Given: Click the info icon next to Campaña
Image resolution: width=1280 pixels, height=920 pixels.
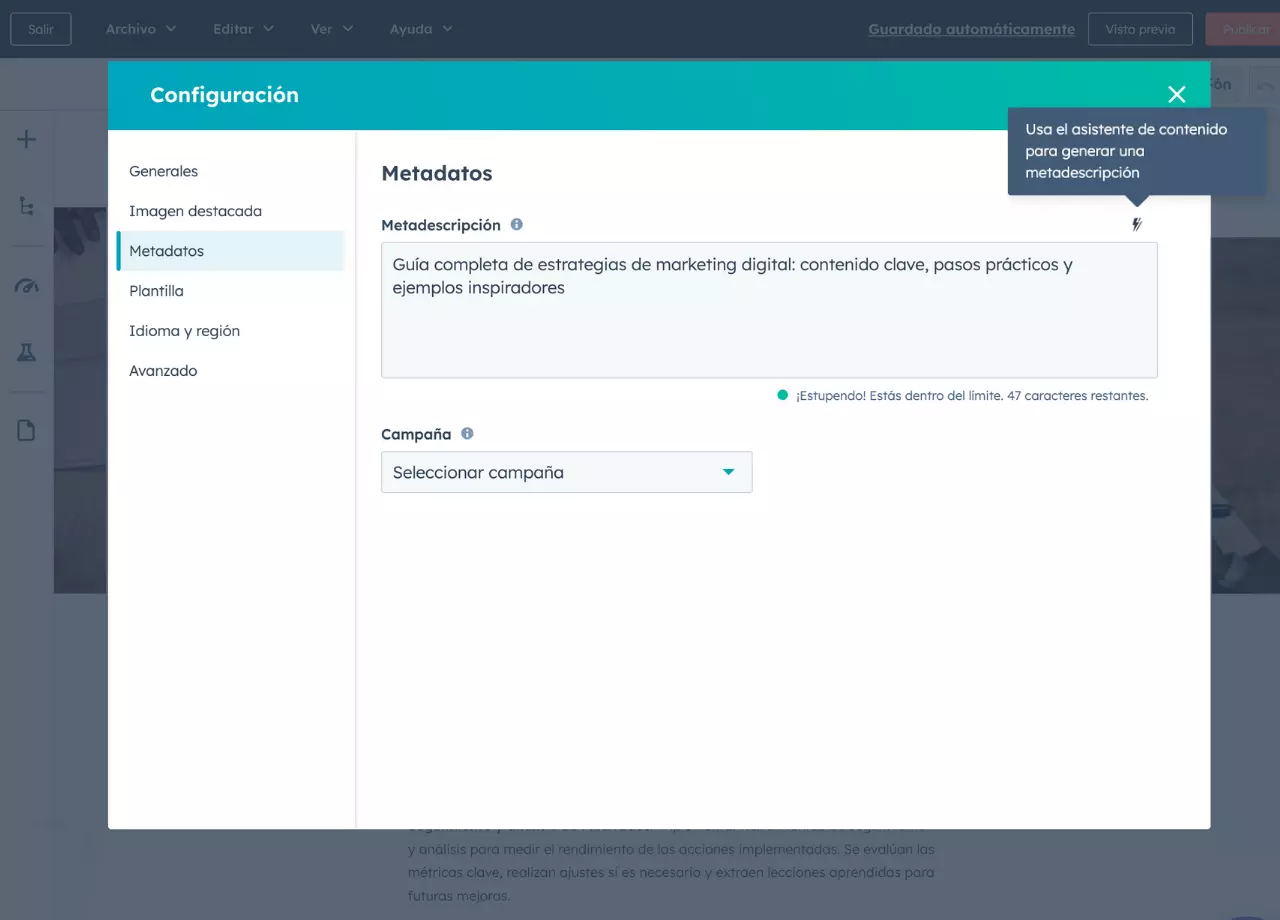Looking at the screenshot, I should point(467,434).
